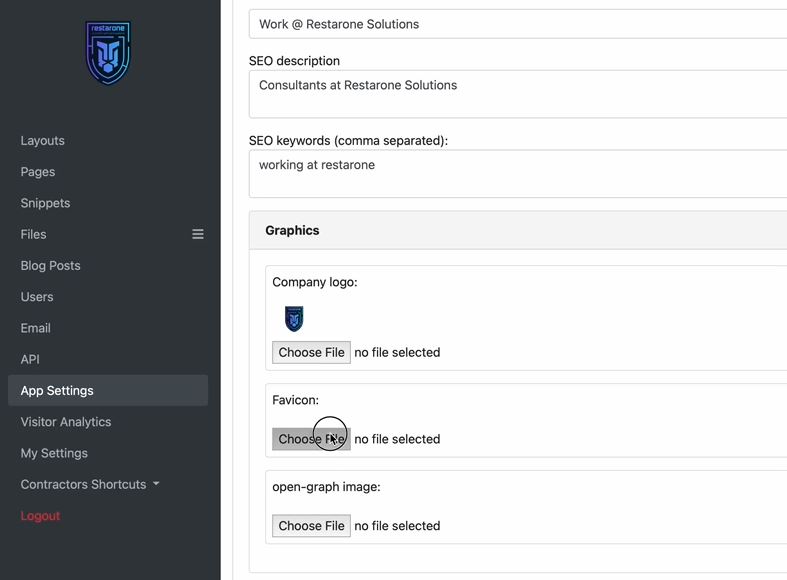The image size is (787, 580).
Task: Open the Email section
Action: (35, 328)
